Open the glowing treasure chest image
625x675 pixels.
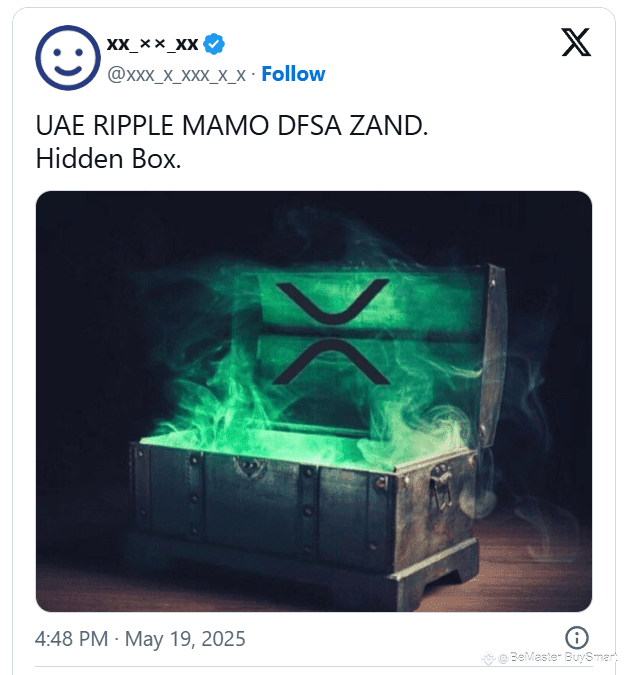click(314, 401)
